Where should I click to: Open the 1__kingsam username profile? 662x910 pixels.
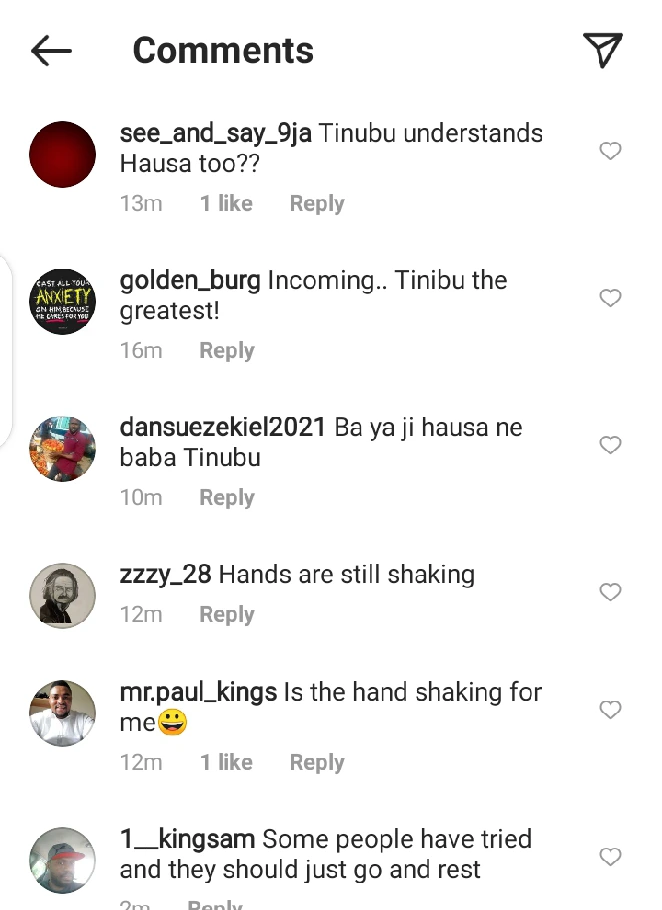(x=187, y=839)
